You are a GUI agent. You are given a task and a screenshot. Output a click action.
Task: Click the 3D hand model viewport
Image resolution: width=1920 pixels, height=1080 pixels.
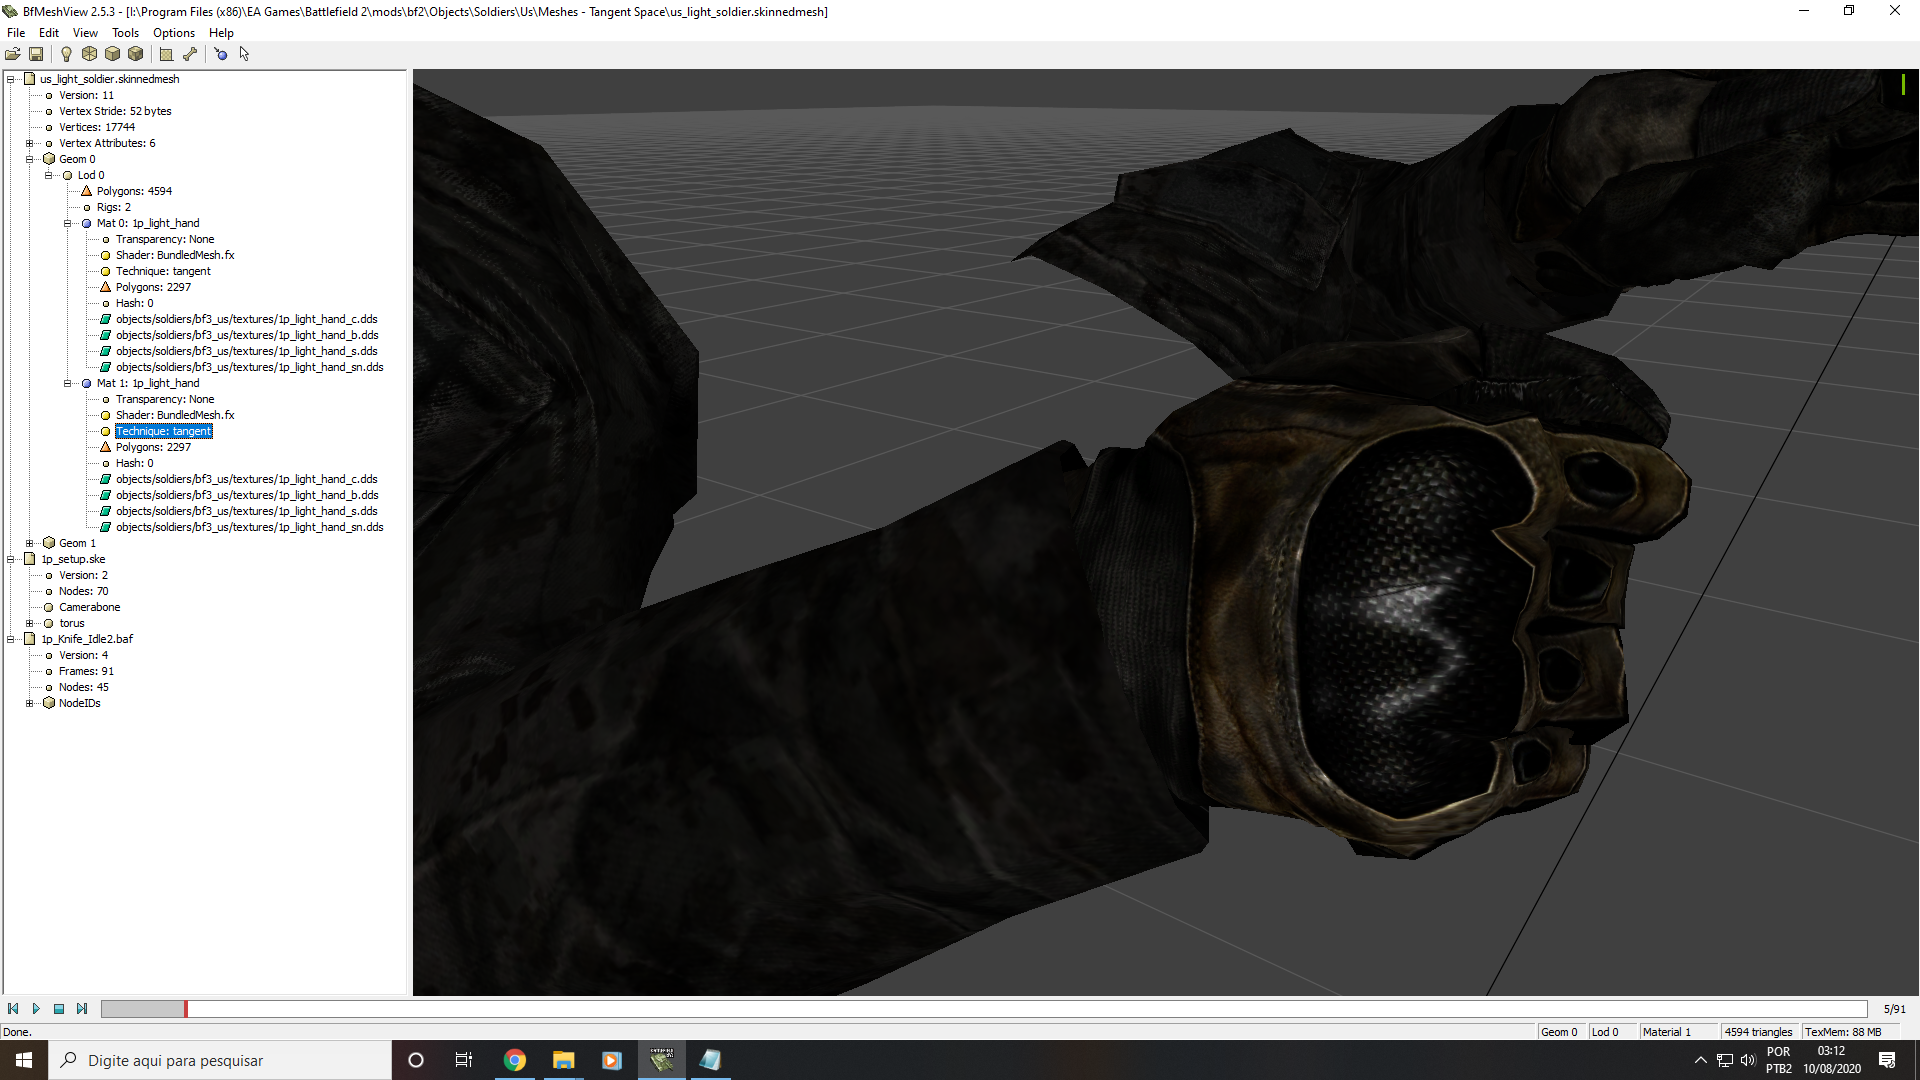pyautogui.click(x=1166, y=532)
